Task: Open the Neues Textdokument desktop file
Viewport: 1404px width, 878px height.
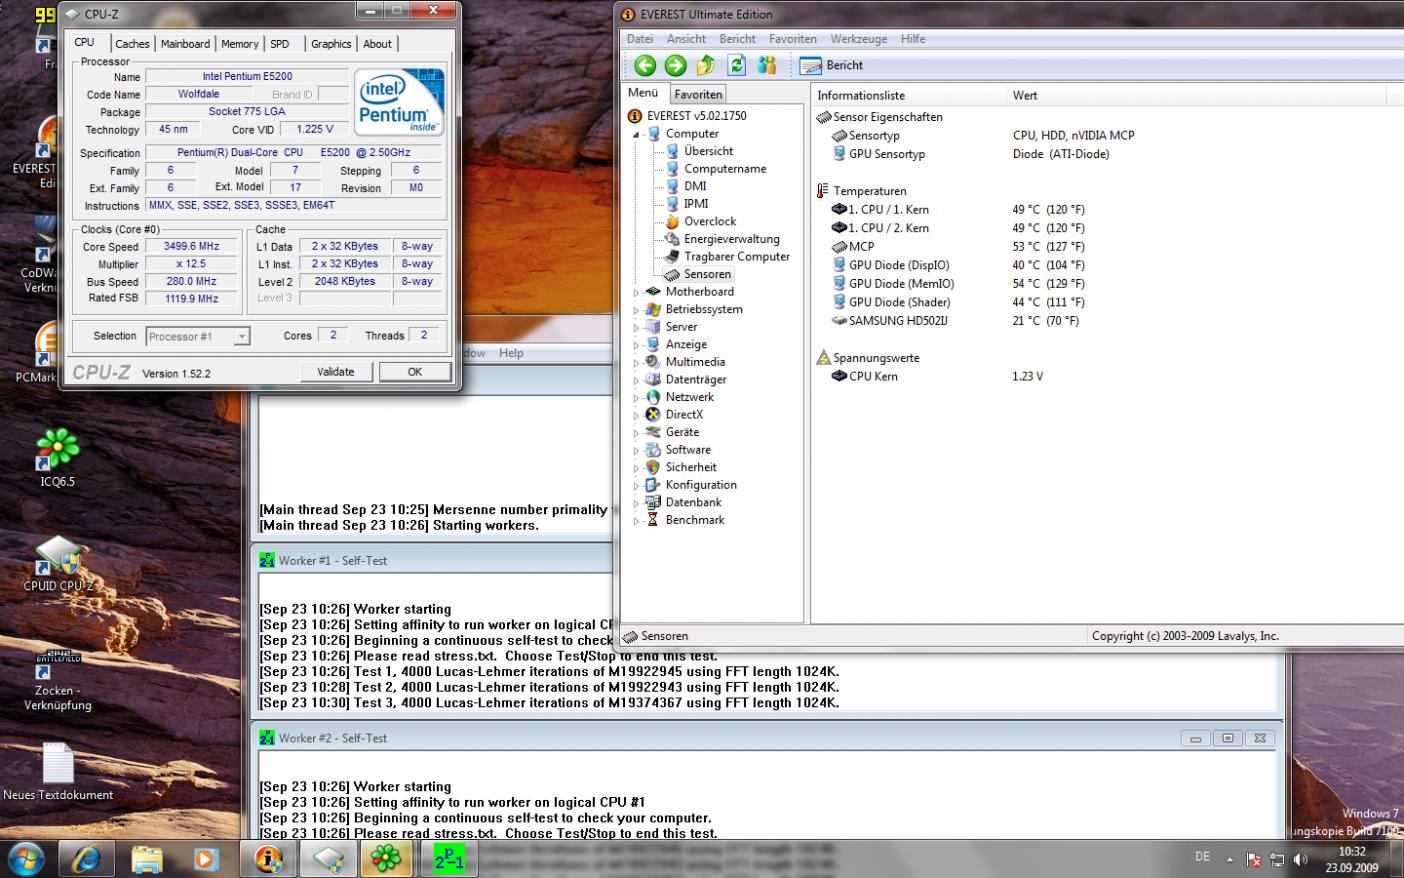Action: point(58,772)
